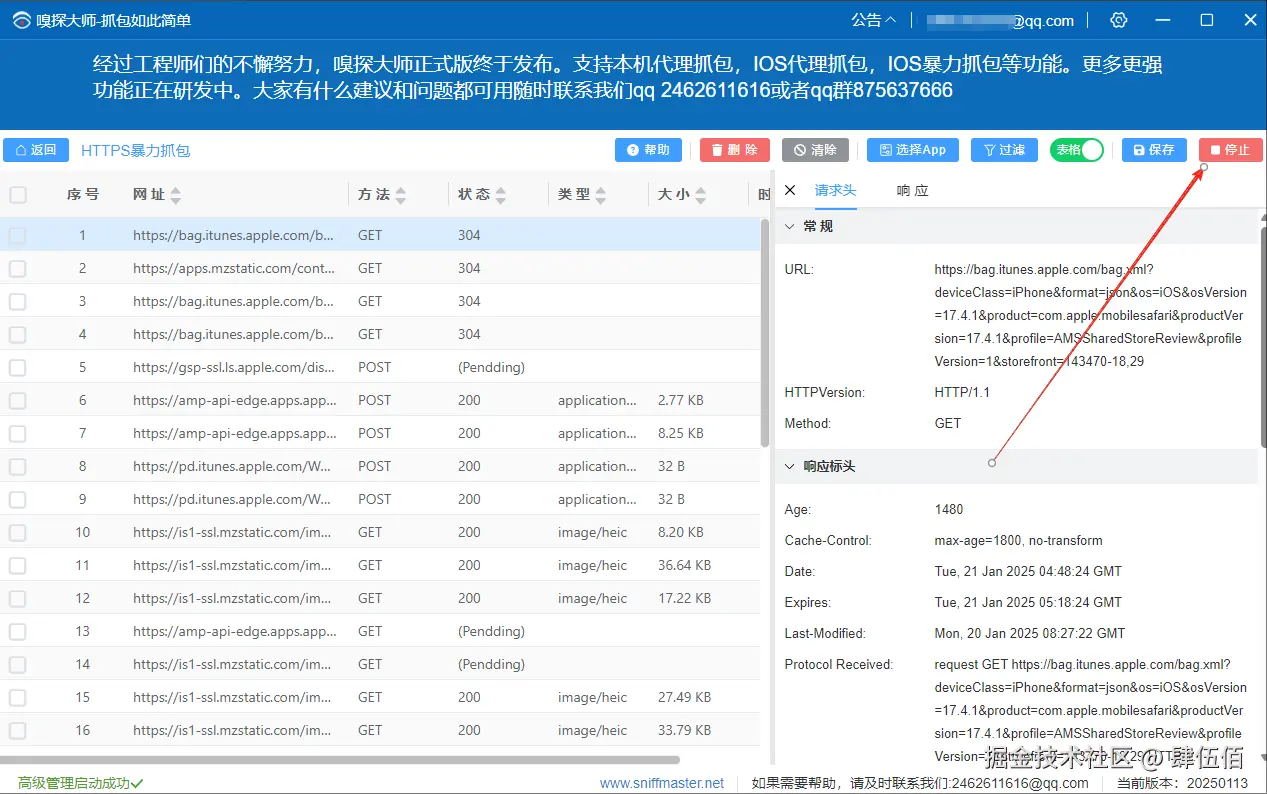1267x794 pixels.
Task: Click the Sniffmaster app logo icon
Action: pos(21,21)
